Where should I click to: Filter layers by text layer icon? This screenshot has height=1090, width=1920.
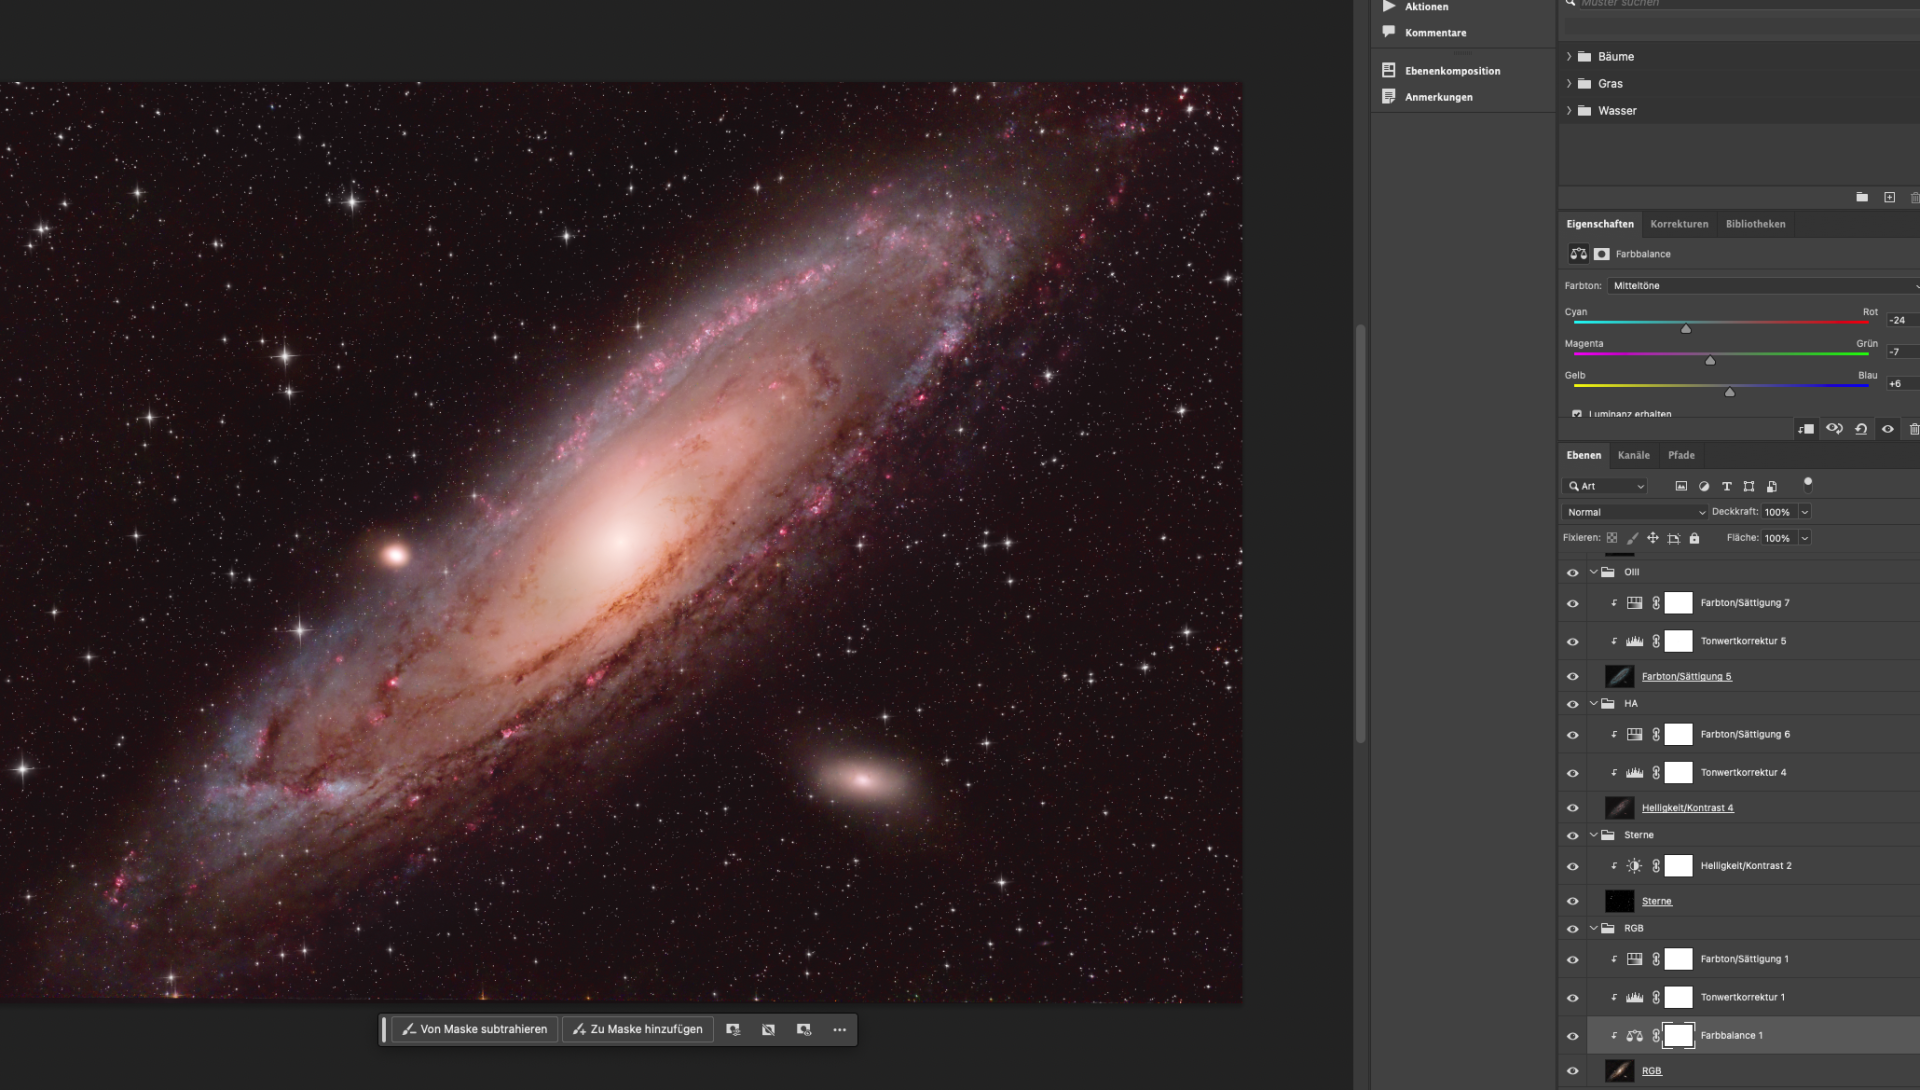(x=1726, y=486)
